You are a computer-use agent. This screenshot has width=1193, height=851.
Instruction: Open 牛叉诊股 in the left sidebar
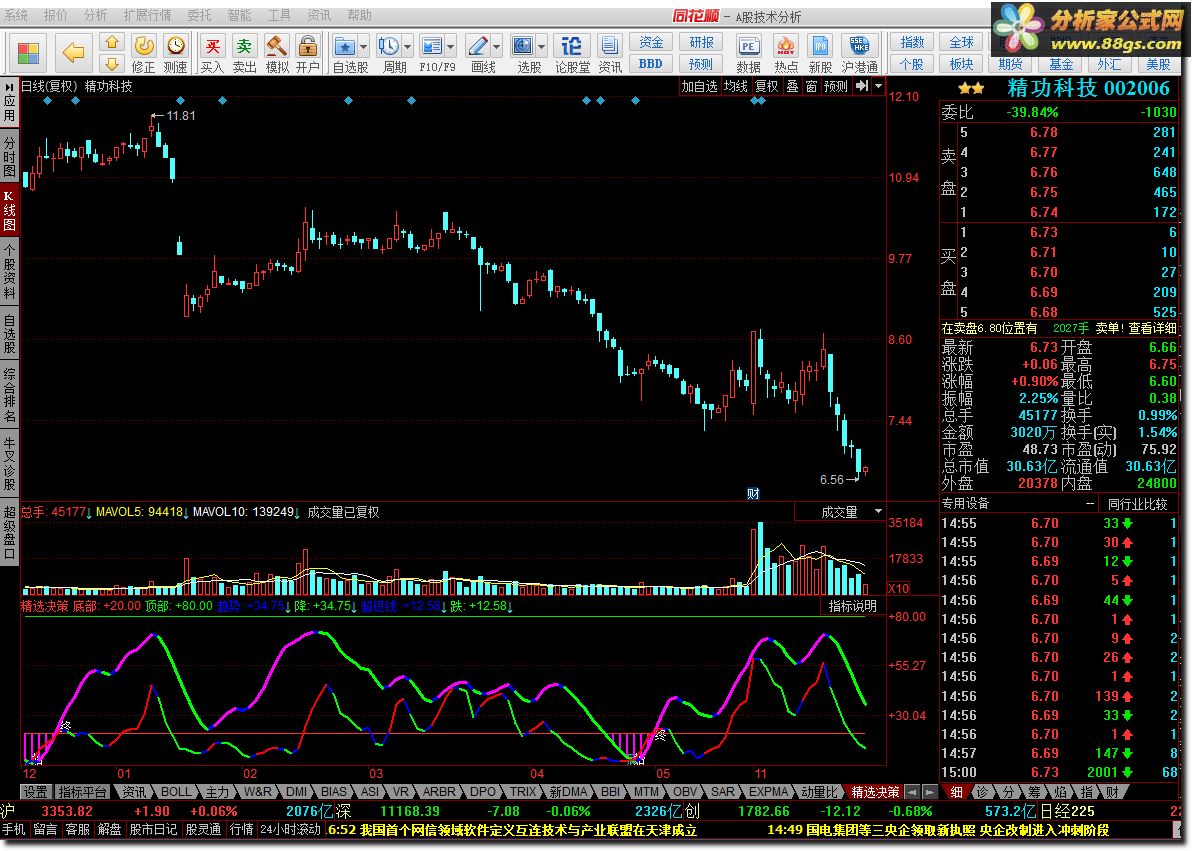pyautogui.click(x=9, y=464)
